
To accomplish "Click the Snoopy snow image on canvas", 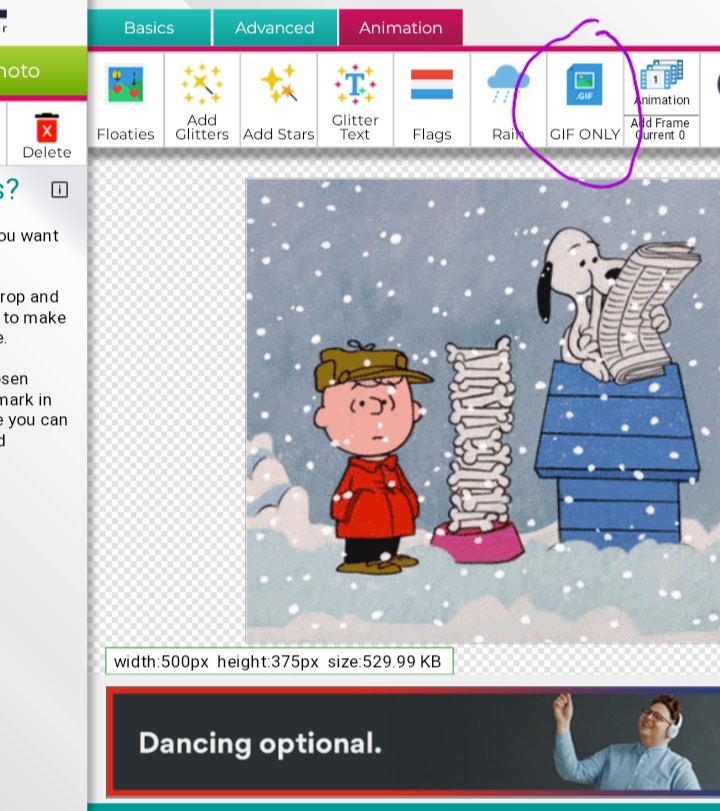I will click(x=482, y=410).
